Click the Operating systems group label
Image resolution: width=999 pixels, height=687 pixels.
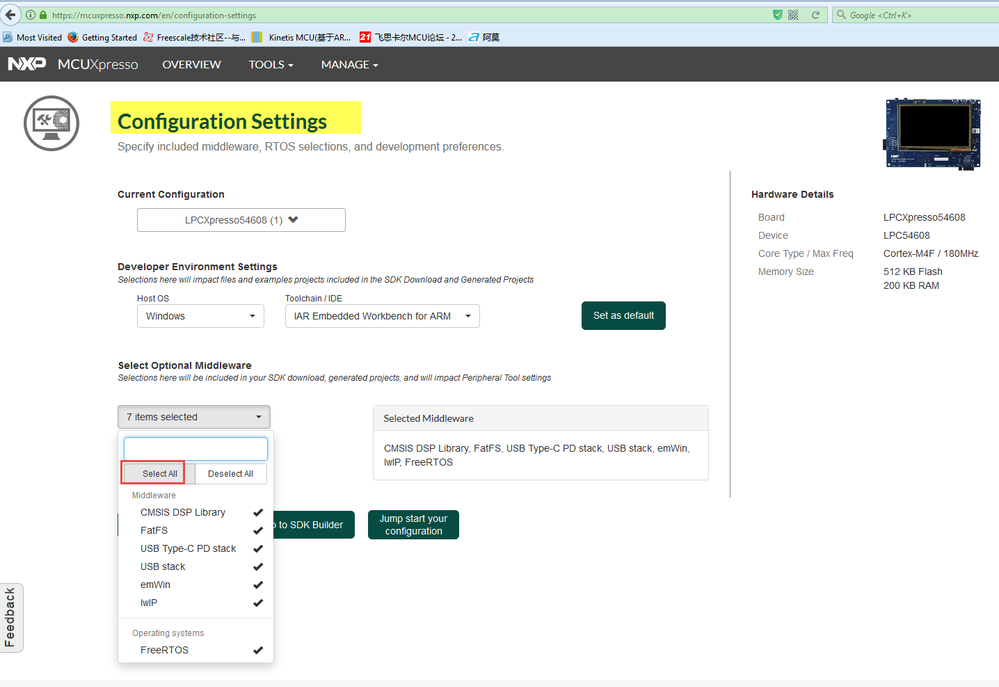coord(168,633)
